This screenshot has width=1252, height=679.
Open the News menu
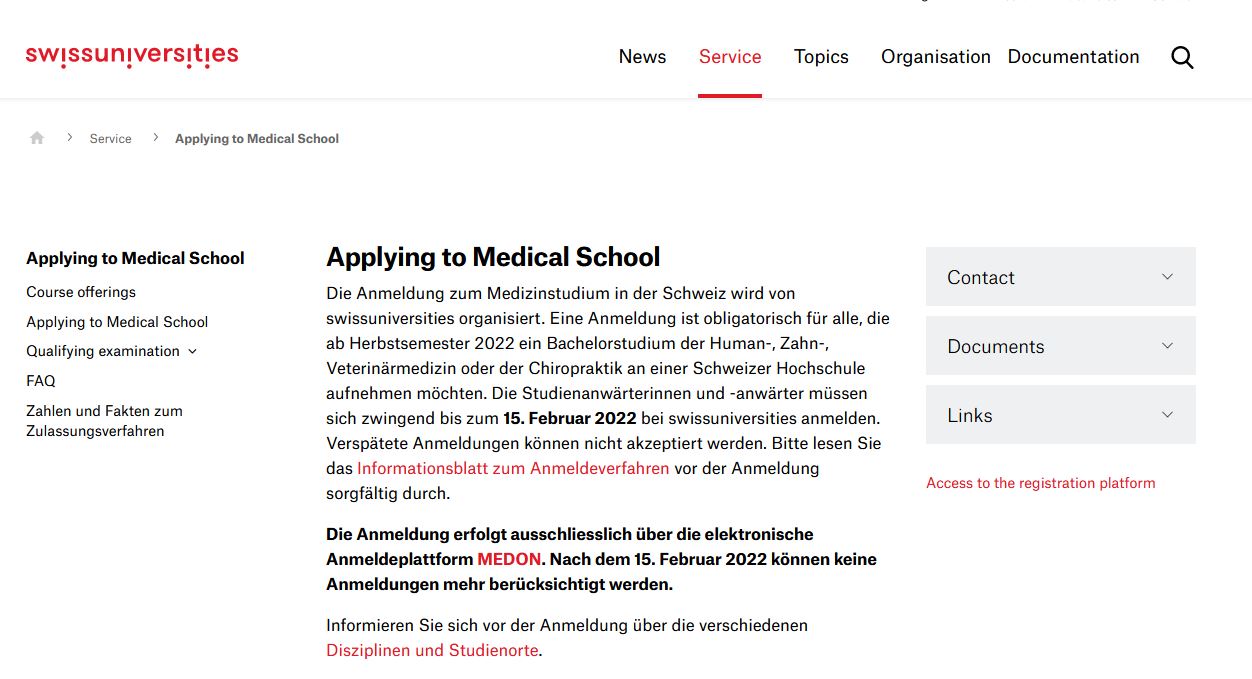(642, 57)
